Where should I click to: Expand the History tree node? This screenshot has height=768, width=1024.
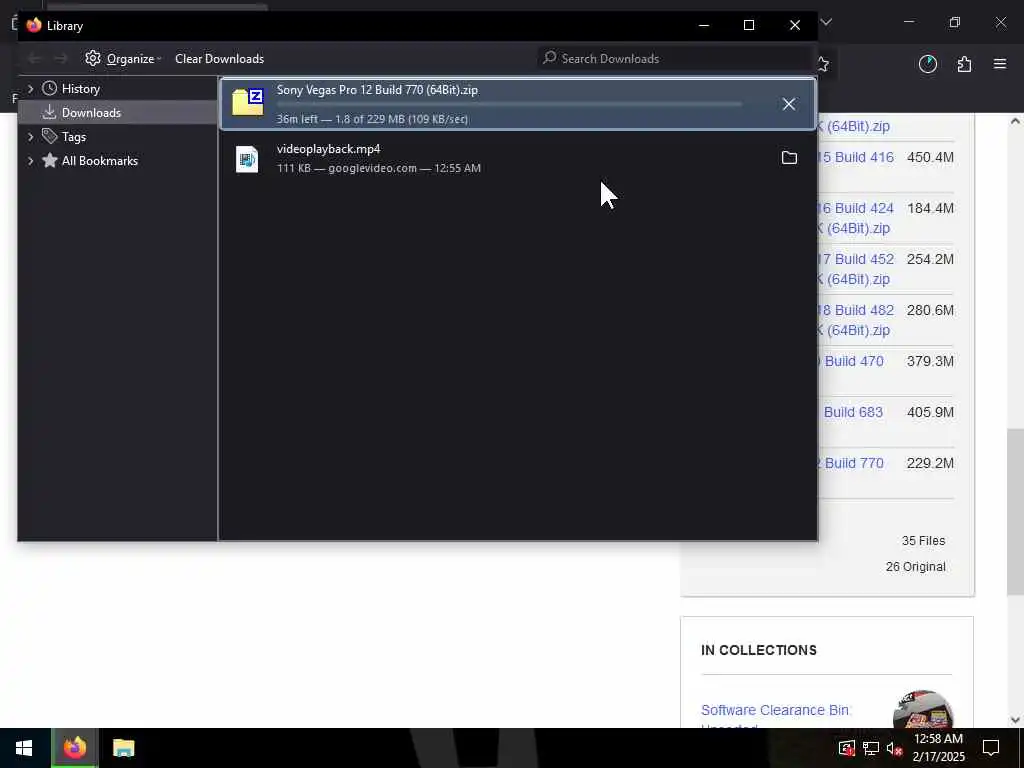[30, 89]
